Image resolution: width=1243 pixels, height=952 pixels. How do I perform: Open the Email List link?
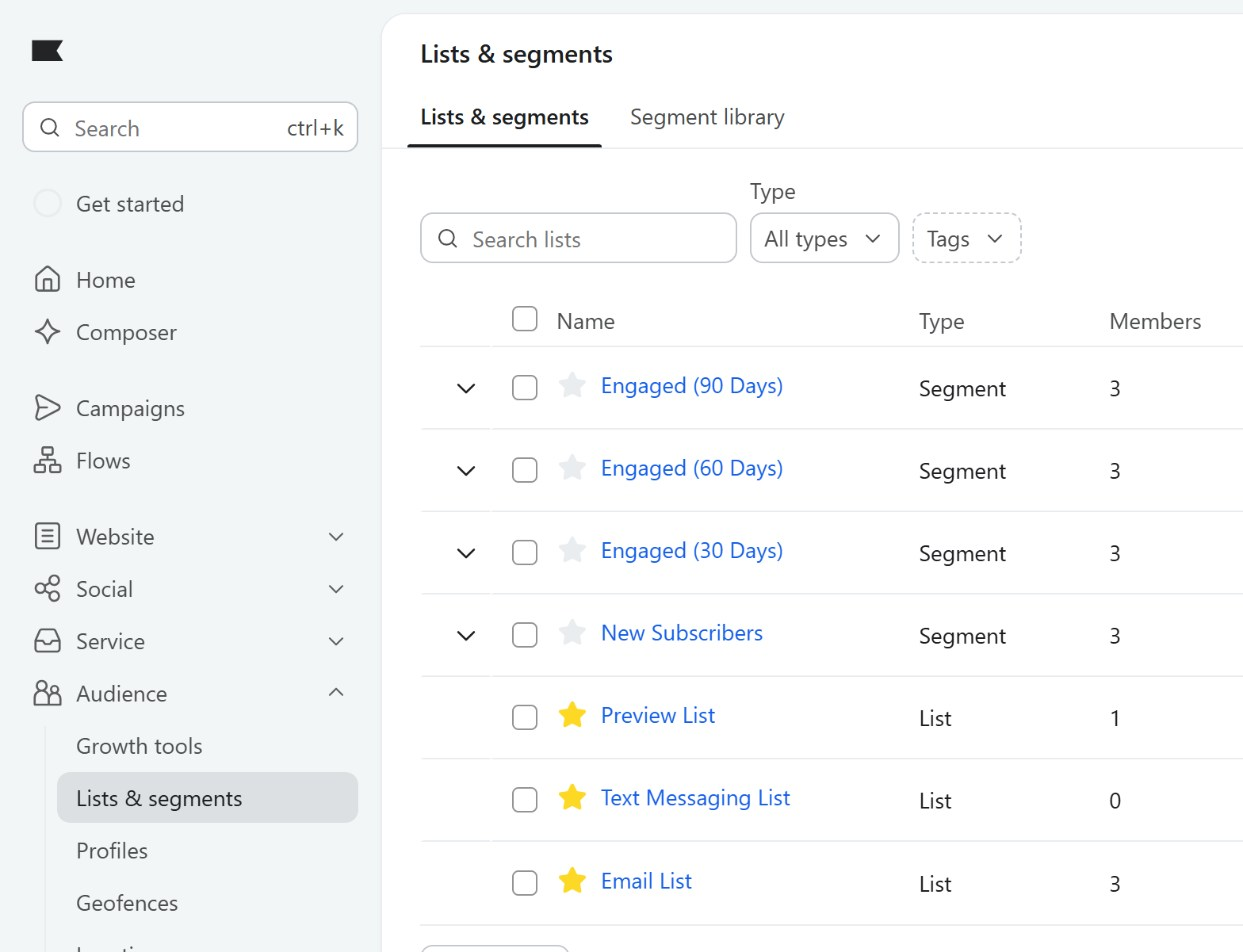pos(646,881)
